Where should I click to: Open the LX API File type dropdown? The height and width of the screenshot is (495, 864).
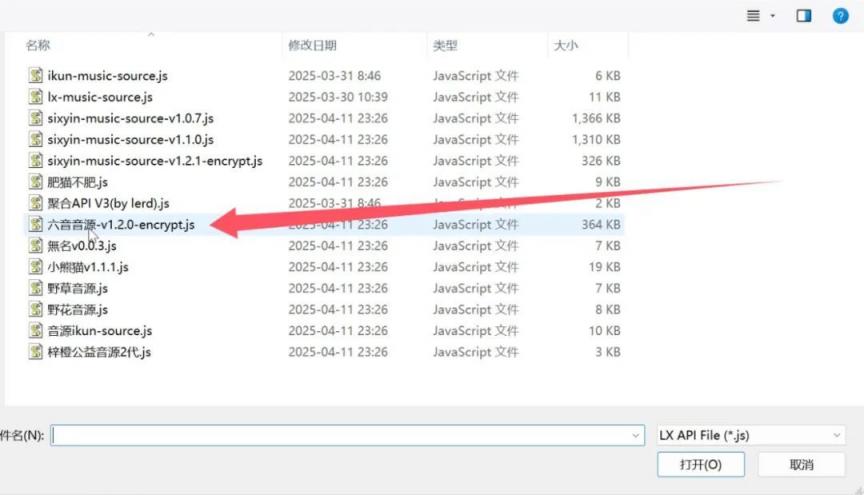[x=751, y=435]
